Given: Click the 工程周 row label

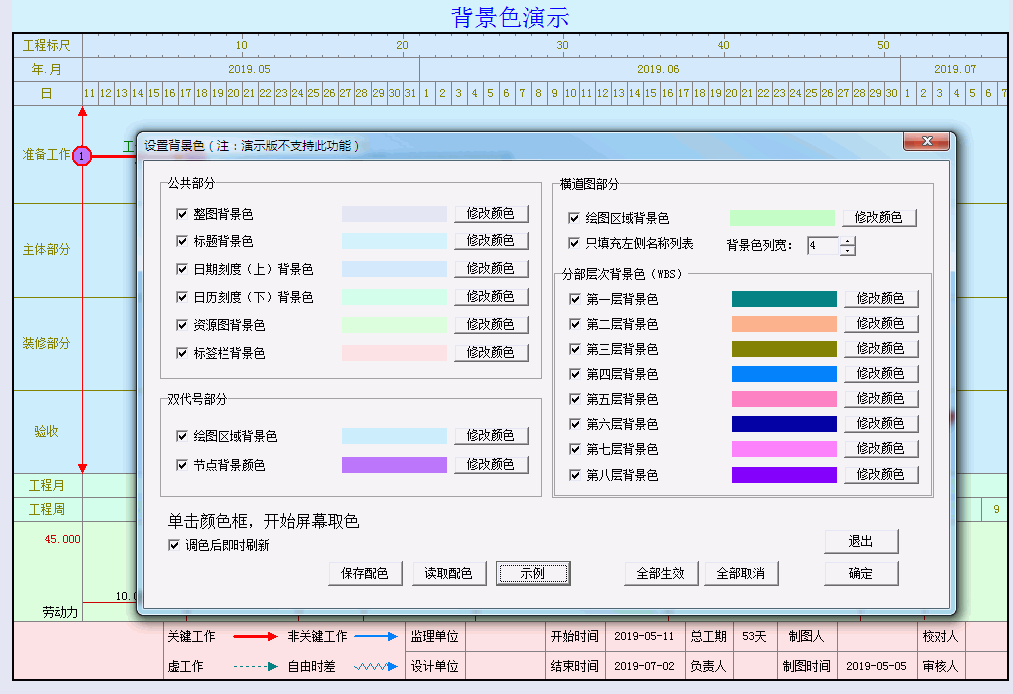Looking at the screenshot, I should coord(47,509).
